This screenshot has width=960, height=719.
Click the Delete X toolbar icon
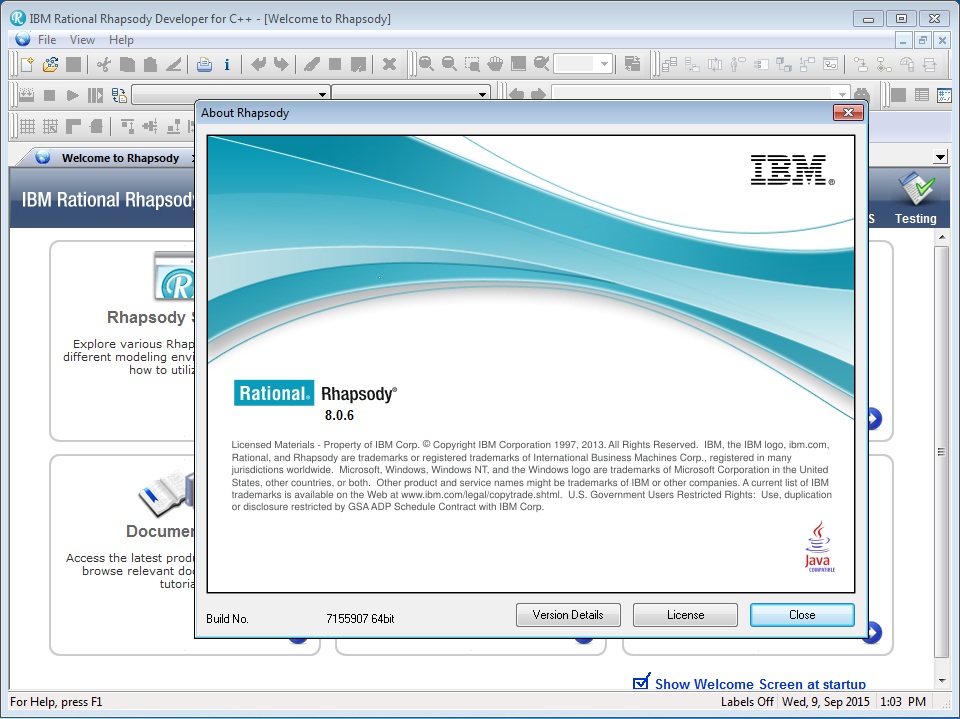[389, 64]
